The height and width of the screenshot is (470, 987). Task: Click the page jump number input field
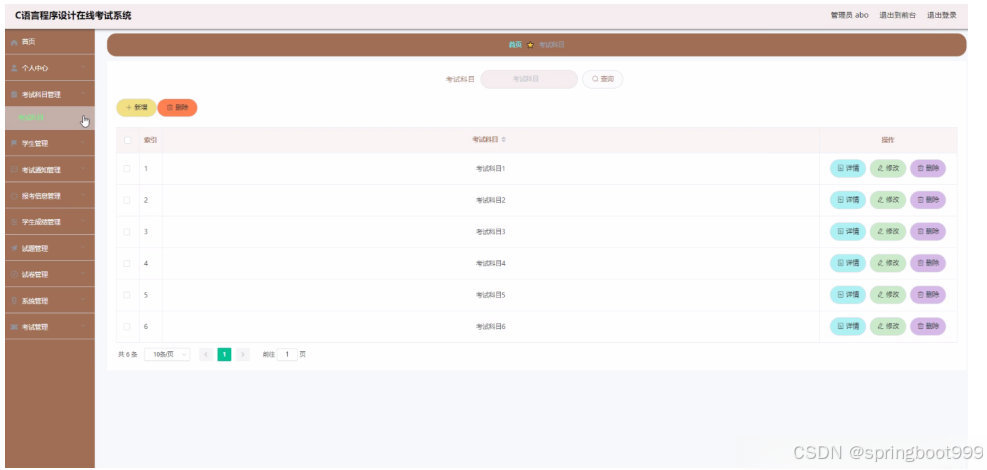287,354
